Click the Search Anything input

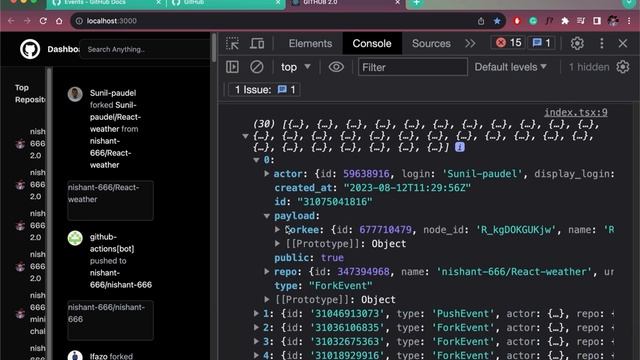coord(145,49)
